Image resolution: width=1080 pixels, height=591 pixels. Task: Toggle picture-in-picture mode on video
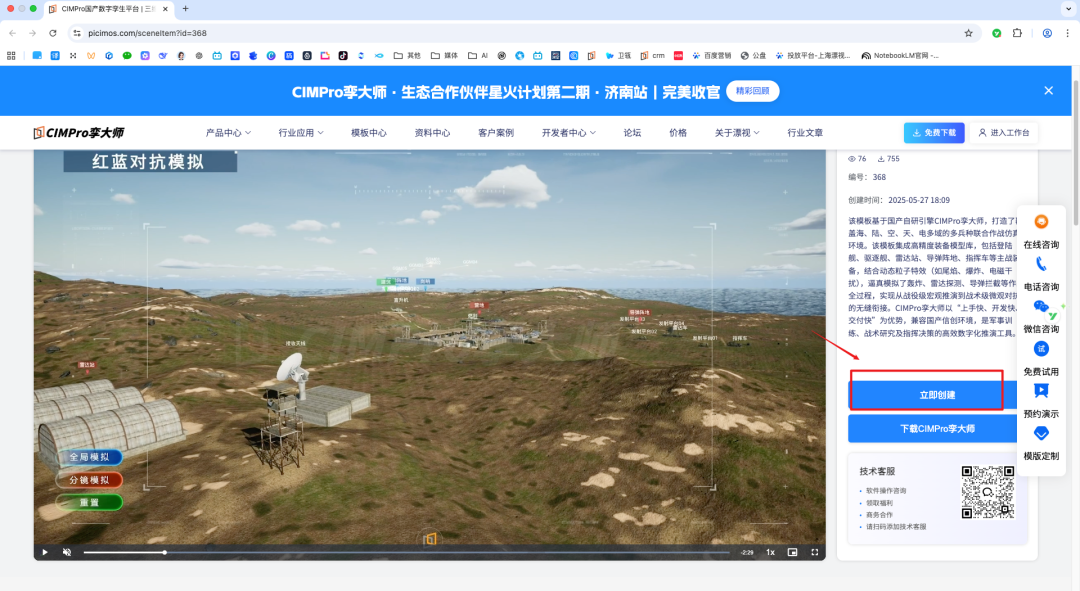(x=792, y=552)
